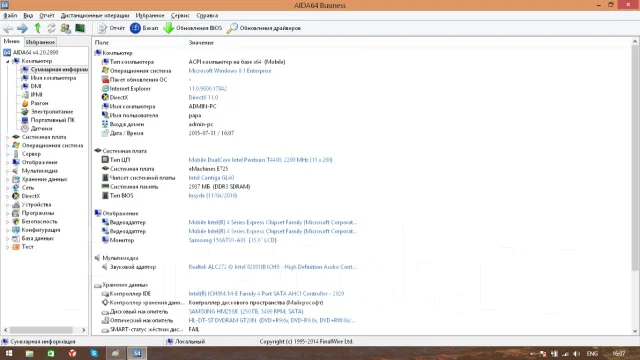Open Microsoft Windows 8.1 Enterprise link
The width and height of the screenshot is (640, 360).
point(230,71)
